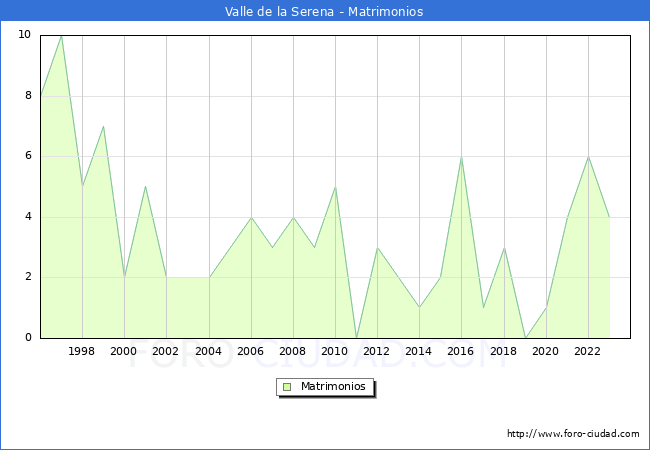Screen dimensions: 650x450
Task: Click the green Matrimonios legend swatch
Action: click(x=287, y=387)
